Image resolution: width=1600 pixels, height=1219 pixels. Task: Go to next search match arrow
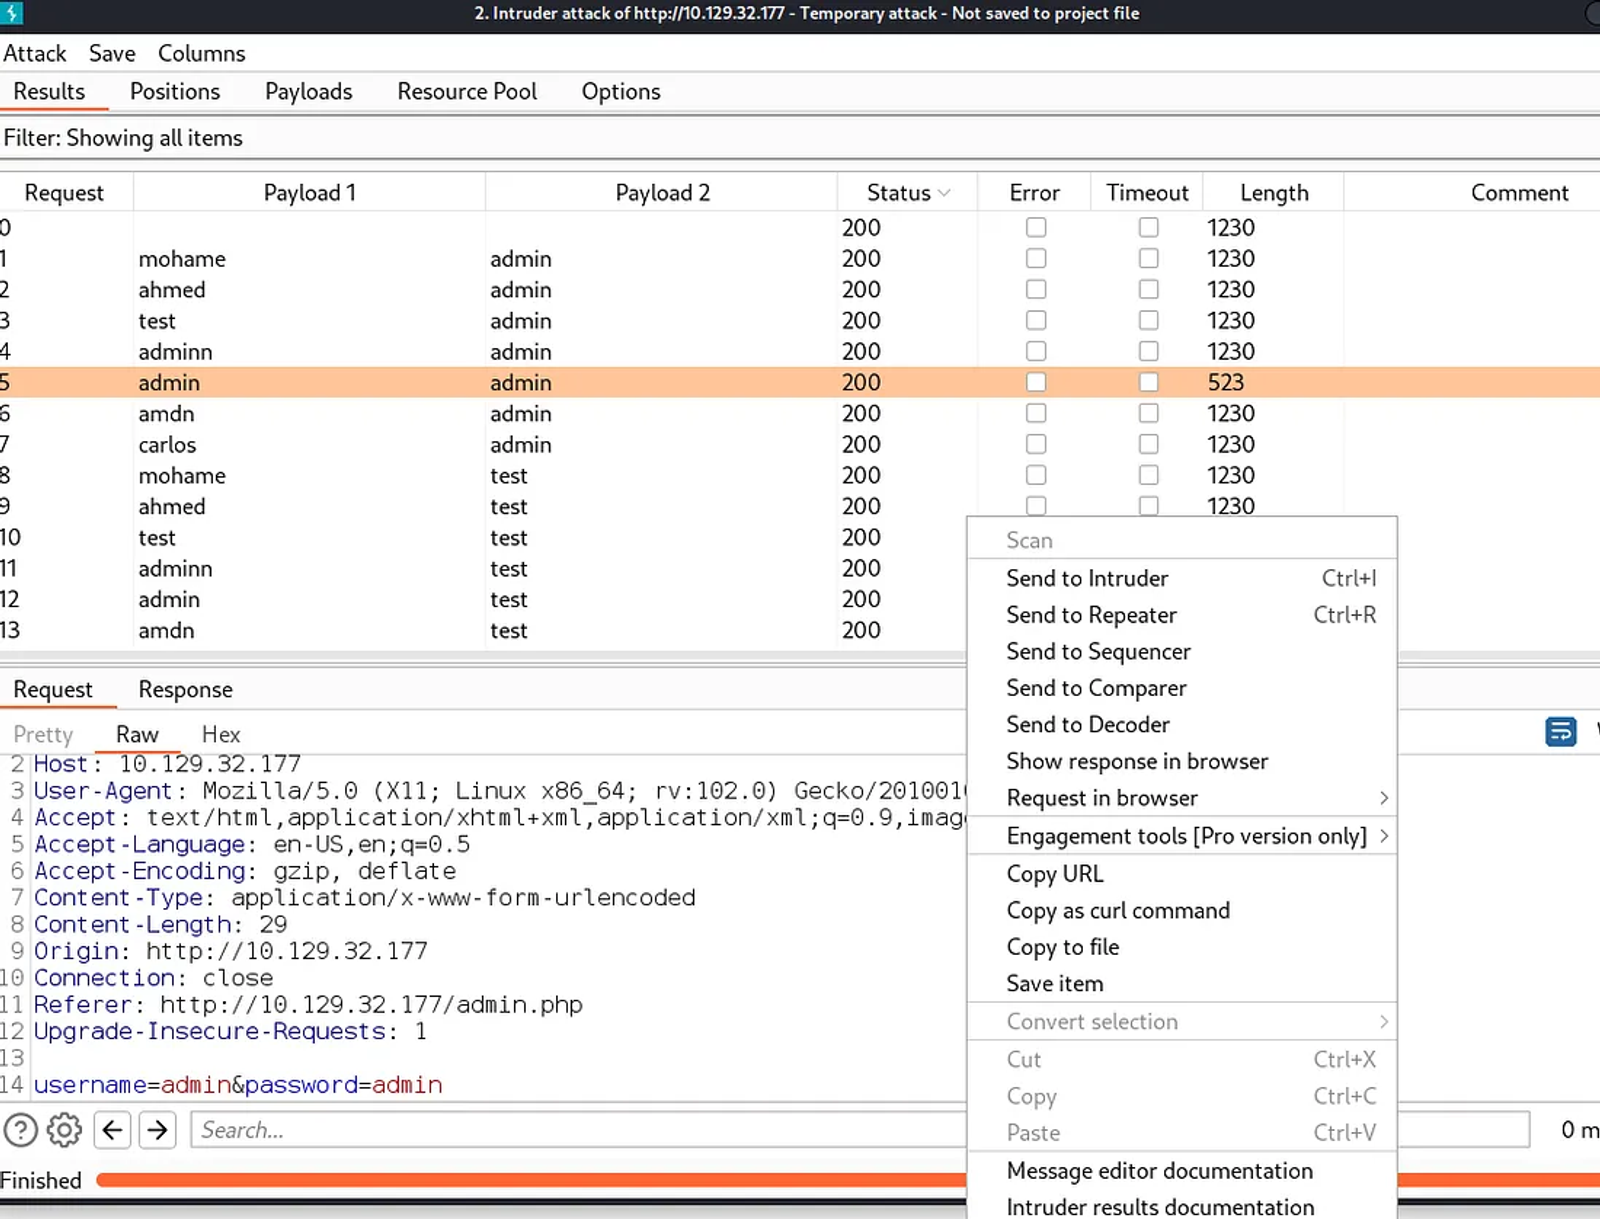(157, 1130)
